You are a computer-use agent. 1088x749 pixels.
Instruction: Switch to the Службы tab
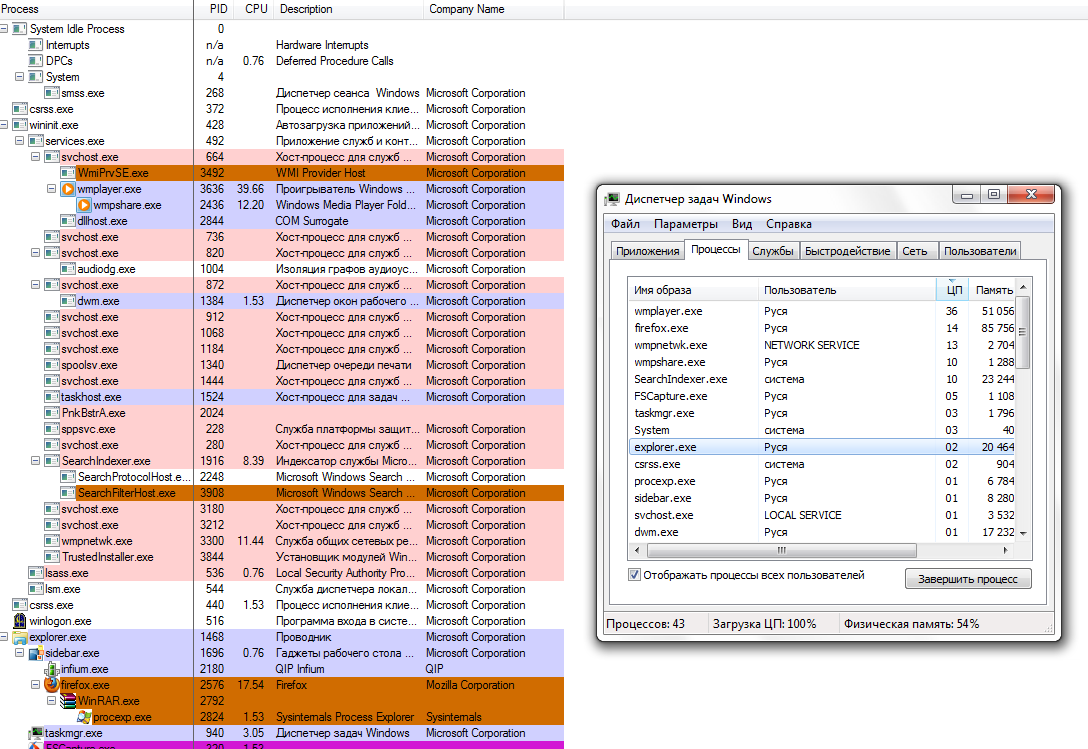pos(773,251)
